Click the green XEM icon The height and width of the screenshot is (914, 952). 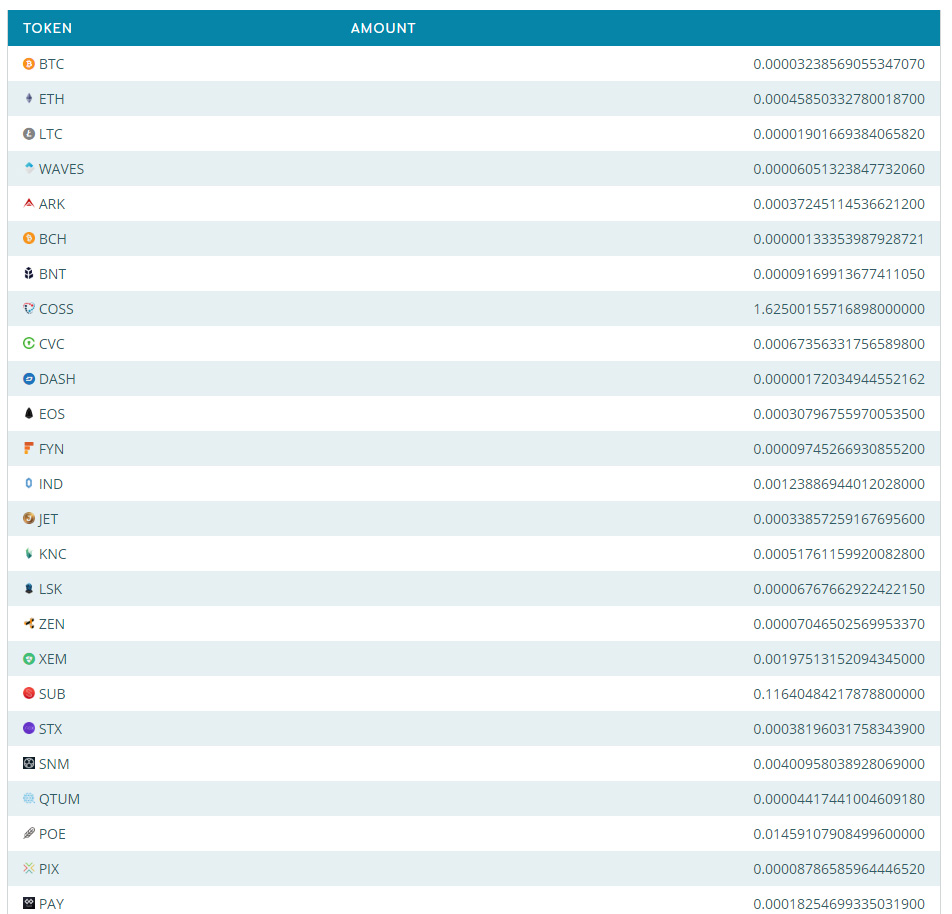tap(29, 658)
